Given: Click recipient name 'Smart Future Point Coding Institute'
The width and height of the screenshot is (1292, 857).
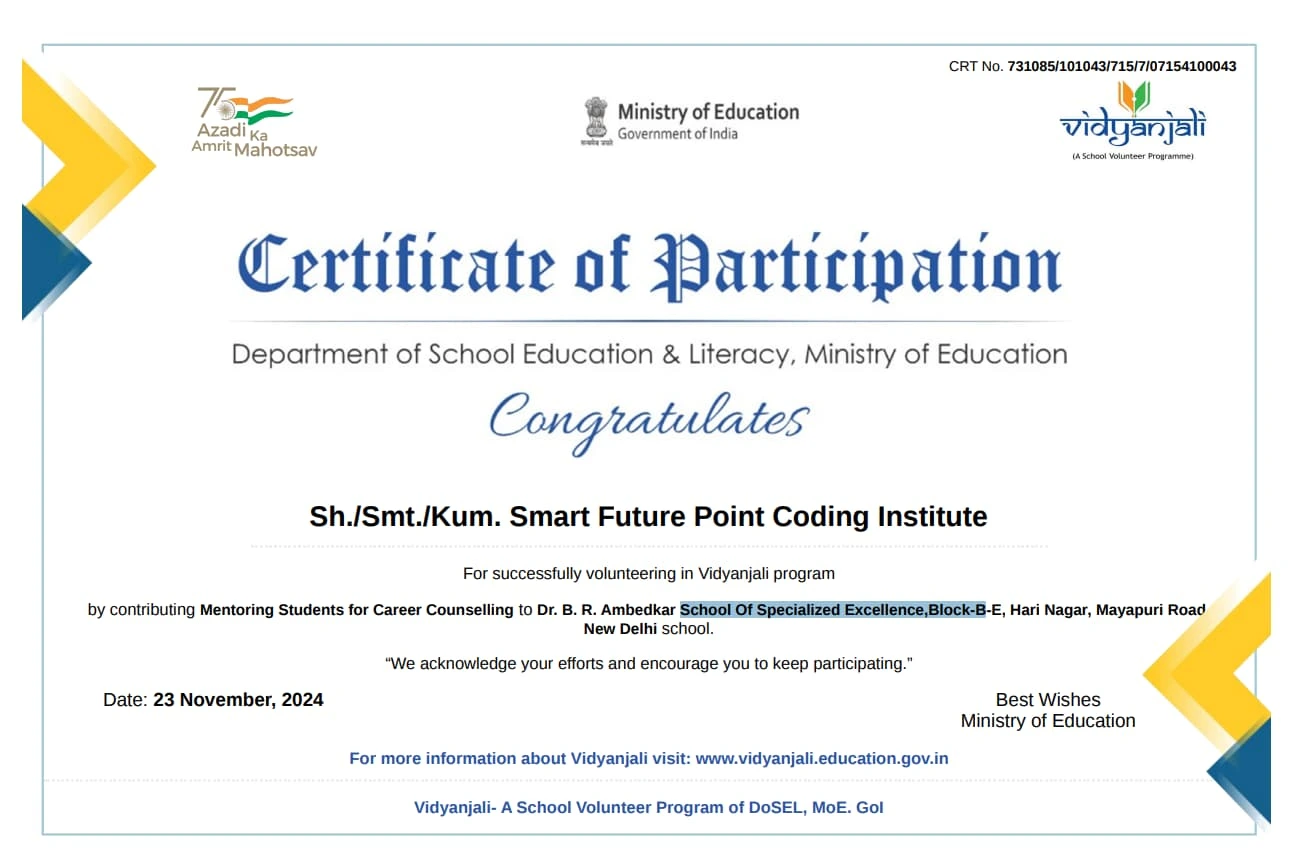Looking at the screenshot, I should point(748,517).
